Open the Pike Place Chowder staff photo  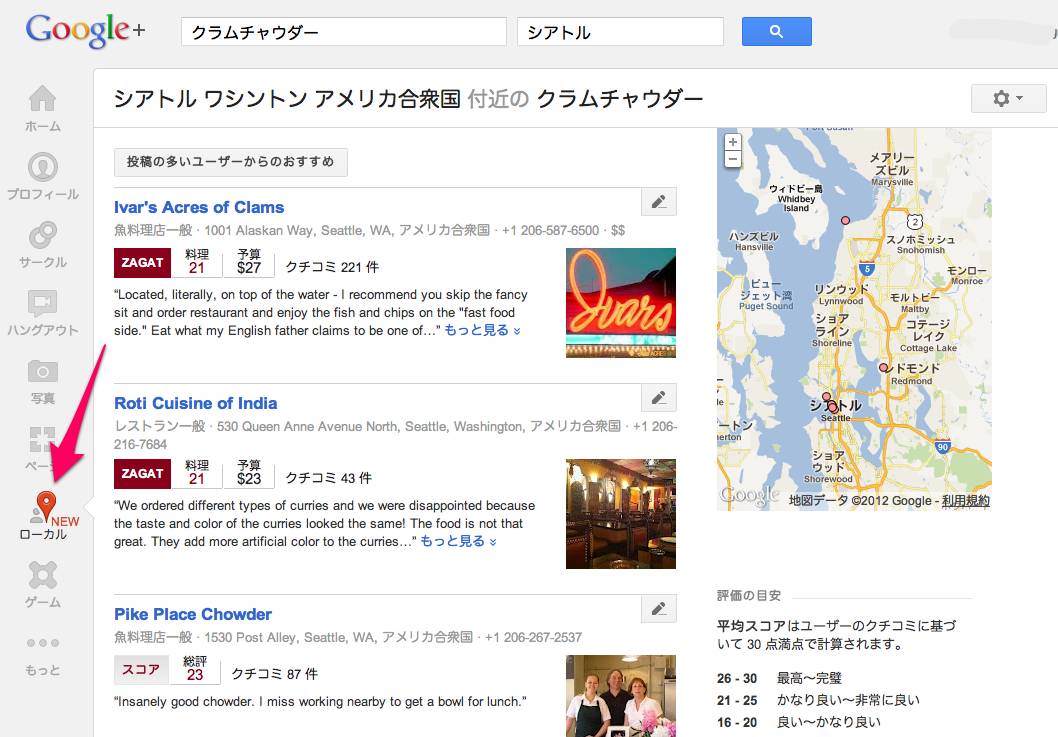(x=621, y=696)
